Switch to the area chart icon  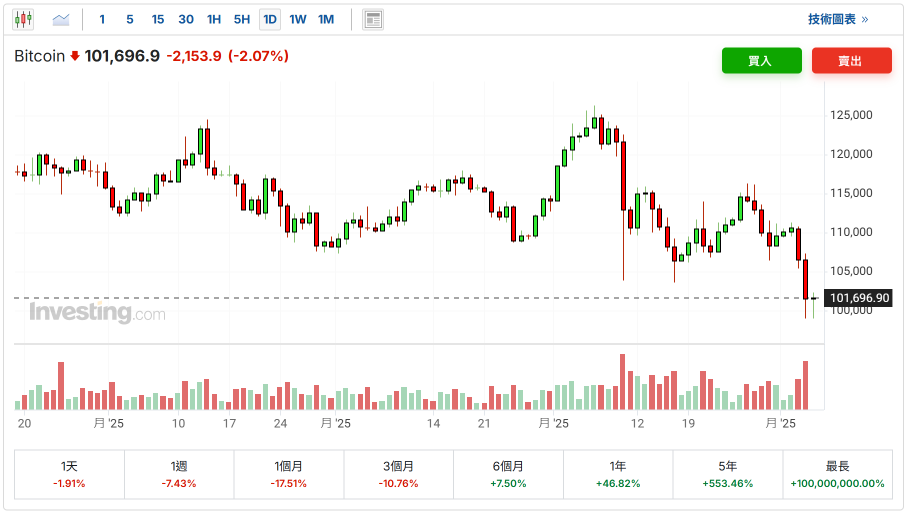[61, 19]
